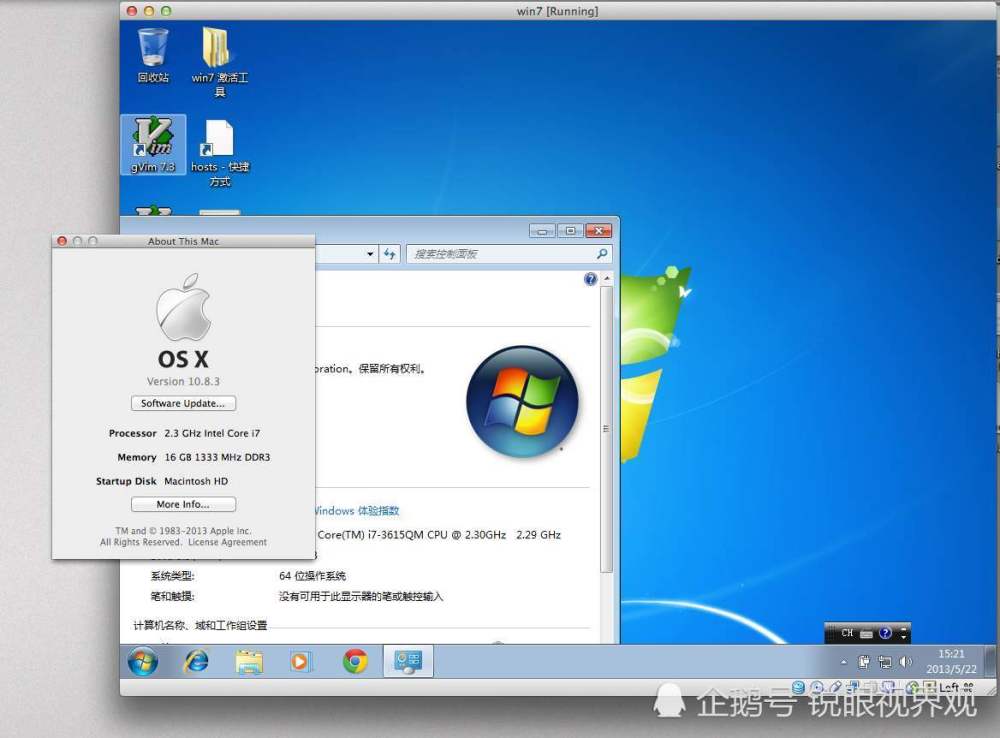Screen dimensions: 1000x738
Task: Click the Macintosh HD startup disk text
Action: coord(196,482)
